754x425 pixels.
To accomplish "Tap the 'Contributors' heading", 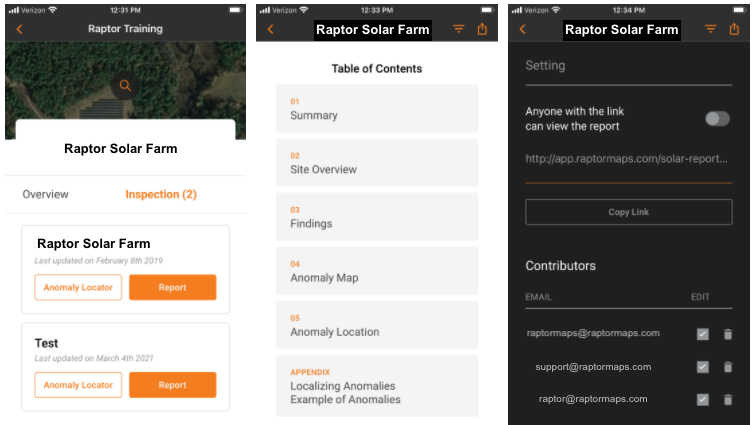I will [x=561, y=266].
